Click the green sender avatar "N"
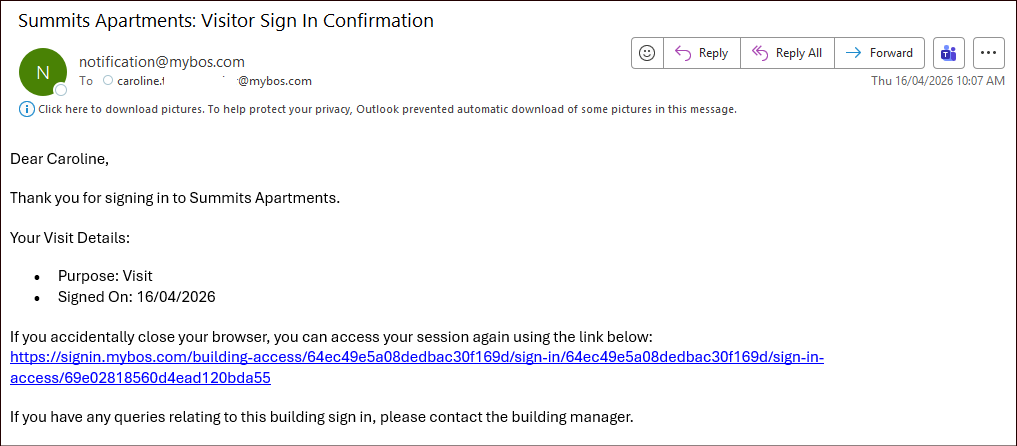Viewport: 1017px width, 446px height. pyautogui.click(x=42, y=71)
